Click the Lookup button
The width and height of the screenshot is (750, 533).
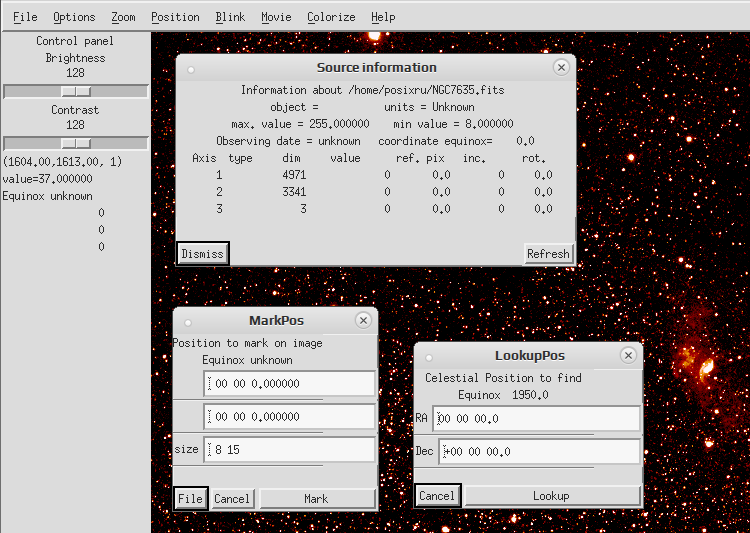pos(552,496)
